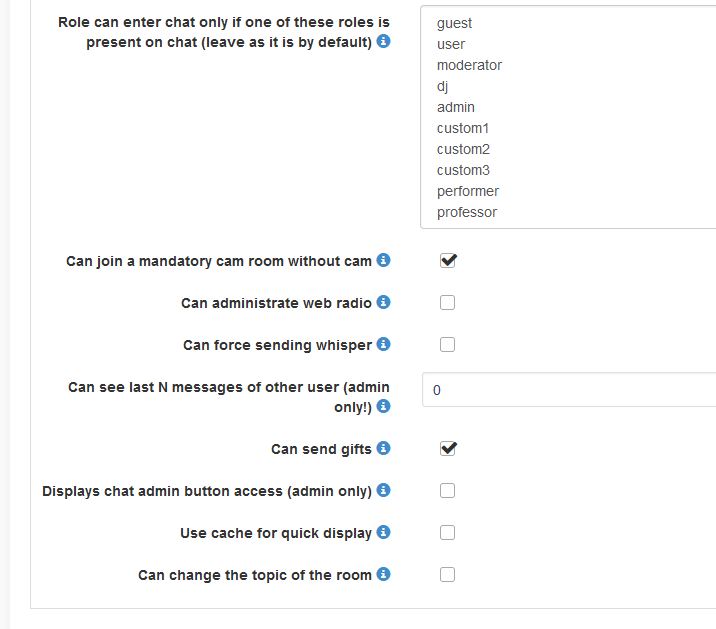716x629 pixels.
Task: Uncheck the 'Can send gifts' checkbox
Action: click(x=448, y=449)
